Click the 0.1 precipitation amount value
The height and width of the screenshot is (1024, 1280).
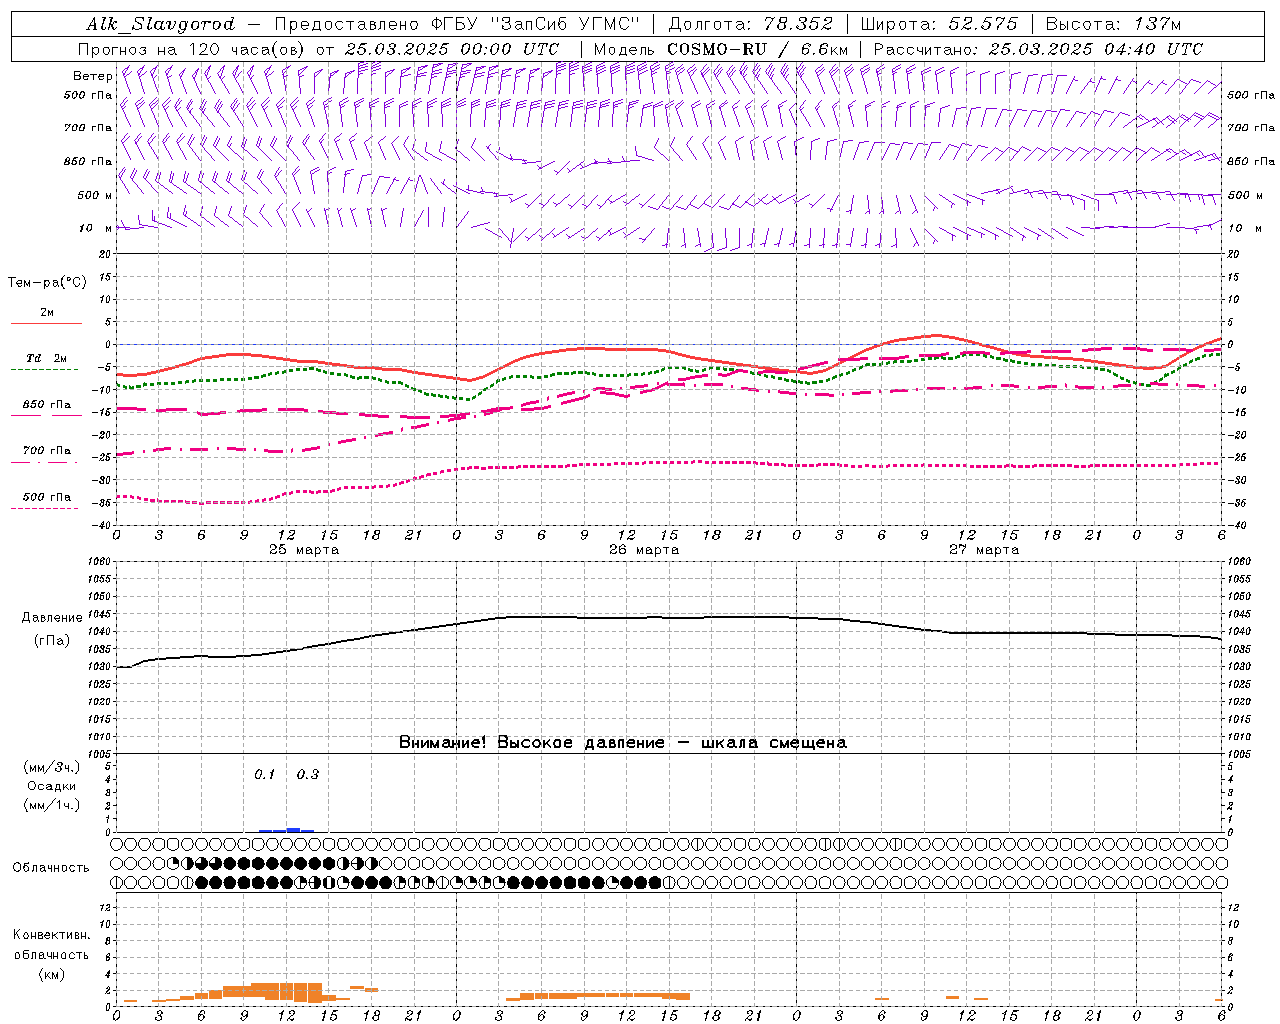coord(264,774)
